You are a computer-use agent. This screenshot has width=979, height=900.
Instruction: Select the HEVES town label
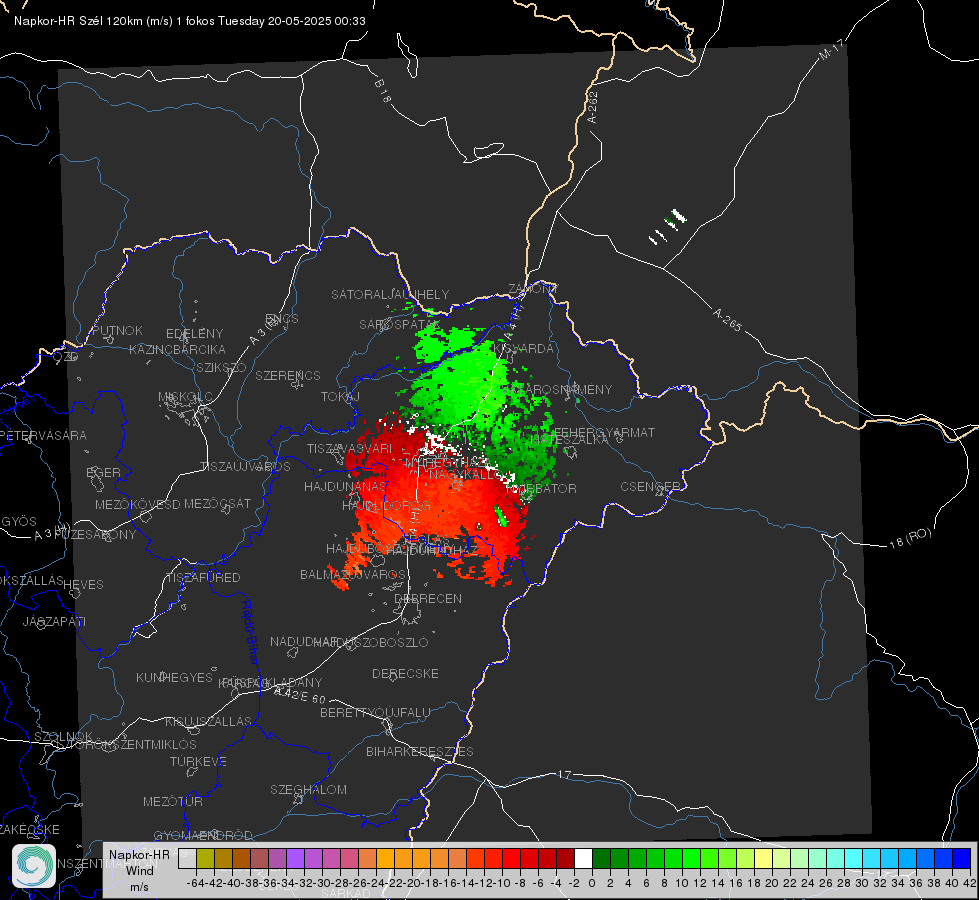84,585
